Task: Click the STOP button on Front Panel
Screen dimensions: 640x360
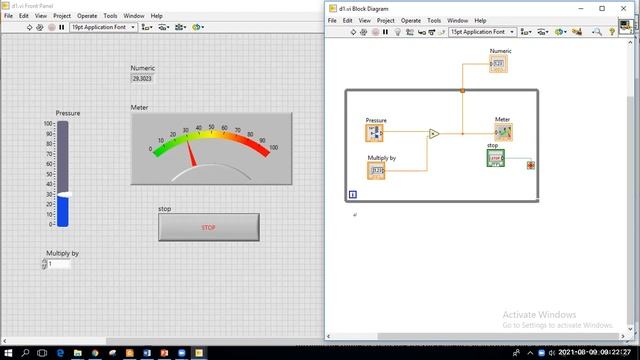Action: (209, 227)
